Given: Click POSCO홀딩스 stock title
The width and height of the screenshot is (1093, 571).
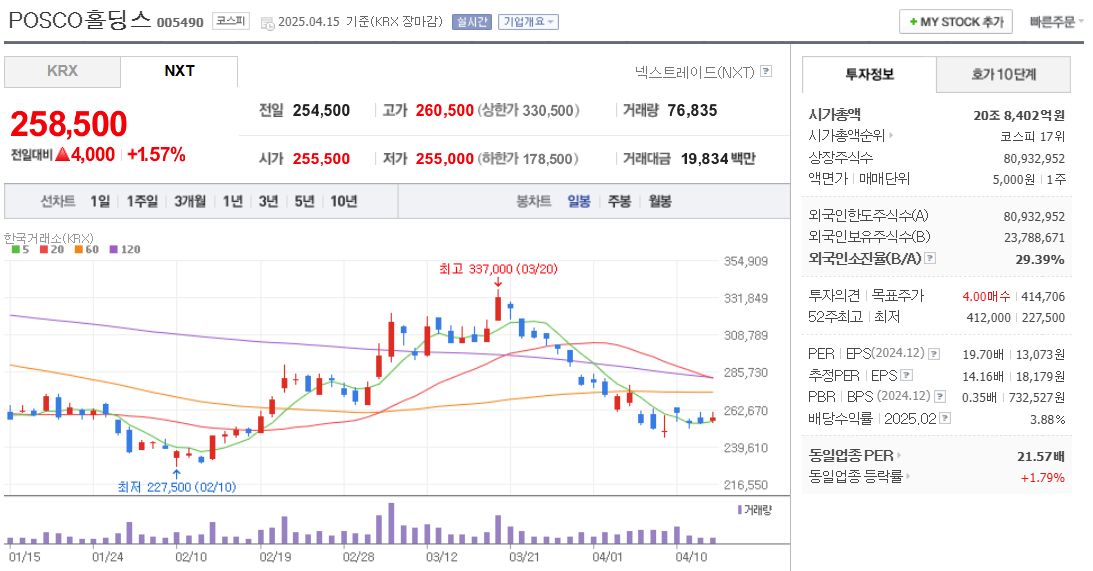Looking at the screenshot, I should (79, 20).
